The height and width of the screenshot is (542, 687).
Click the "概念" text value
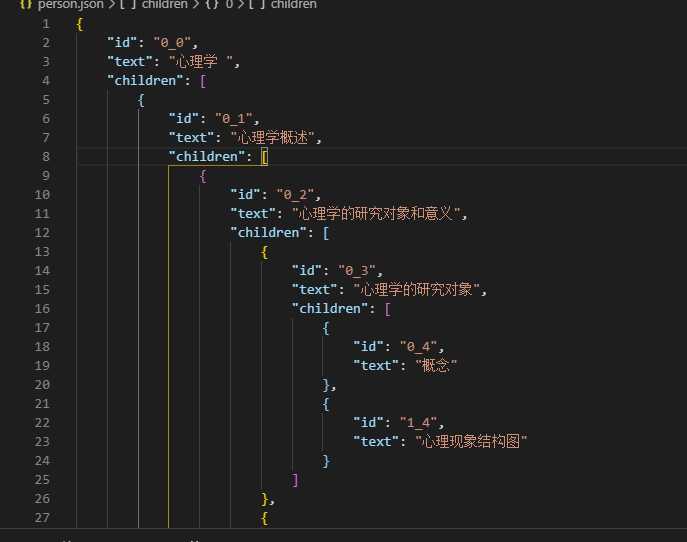click(436, 365)
